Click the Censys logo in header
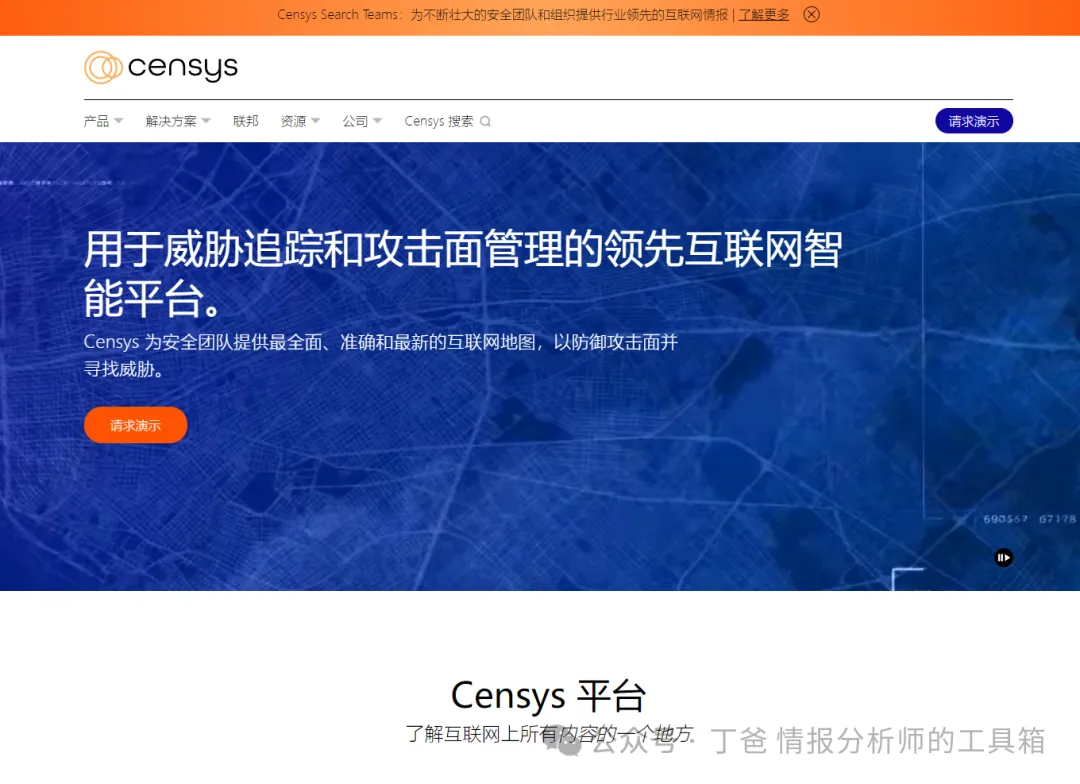The width and height of the screenshot is (1080, 784). tap(160, 68)
